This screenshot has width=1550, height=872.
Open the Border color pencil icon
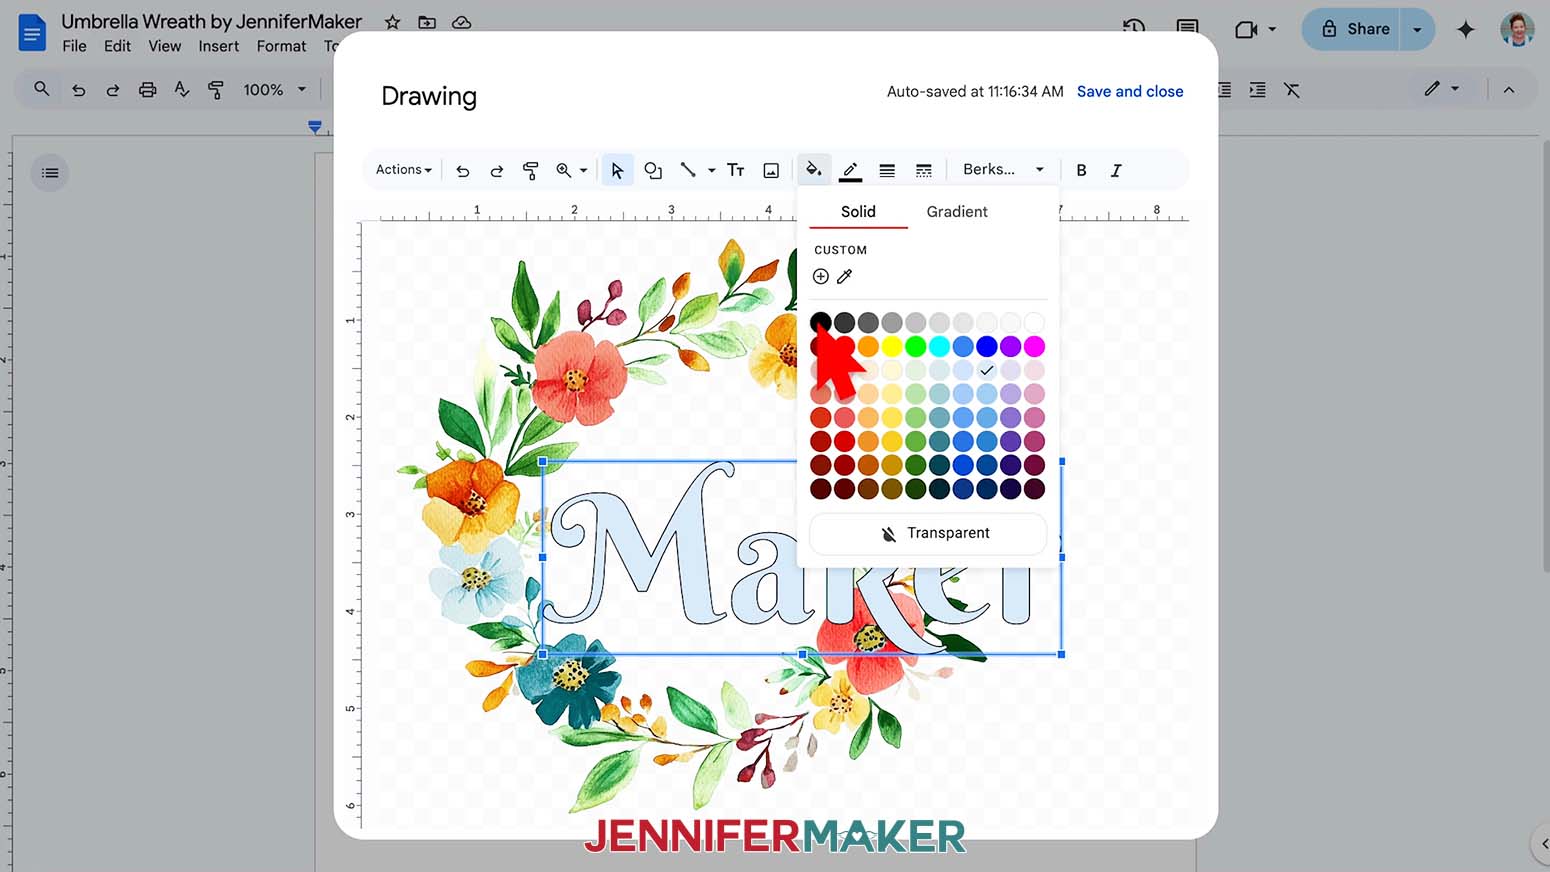(x=850, y=171)
